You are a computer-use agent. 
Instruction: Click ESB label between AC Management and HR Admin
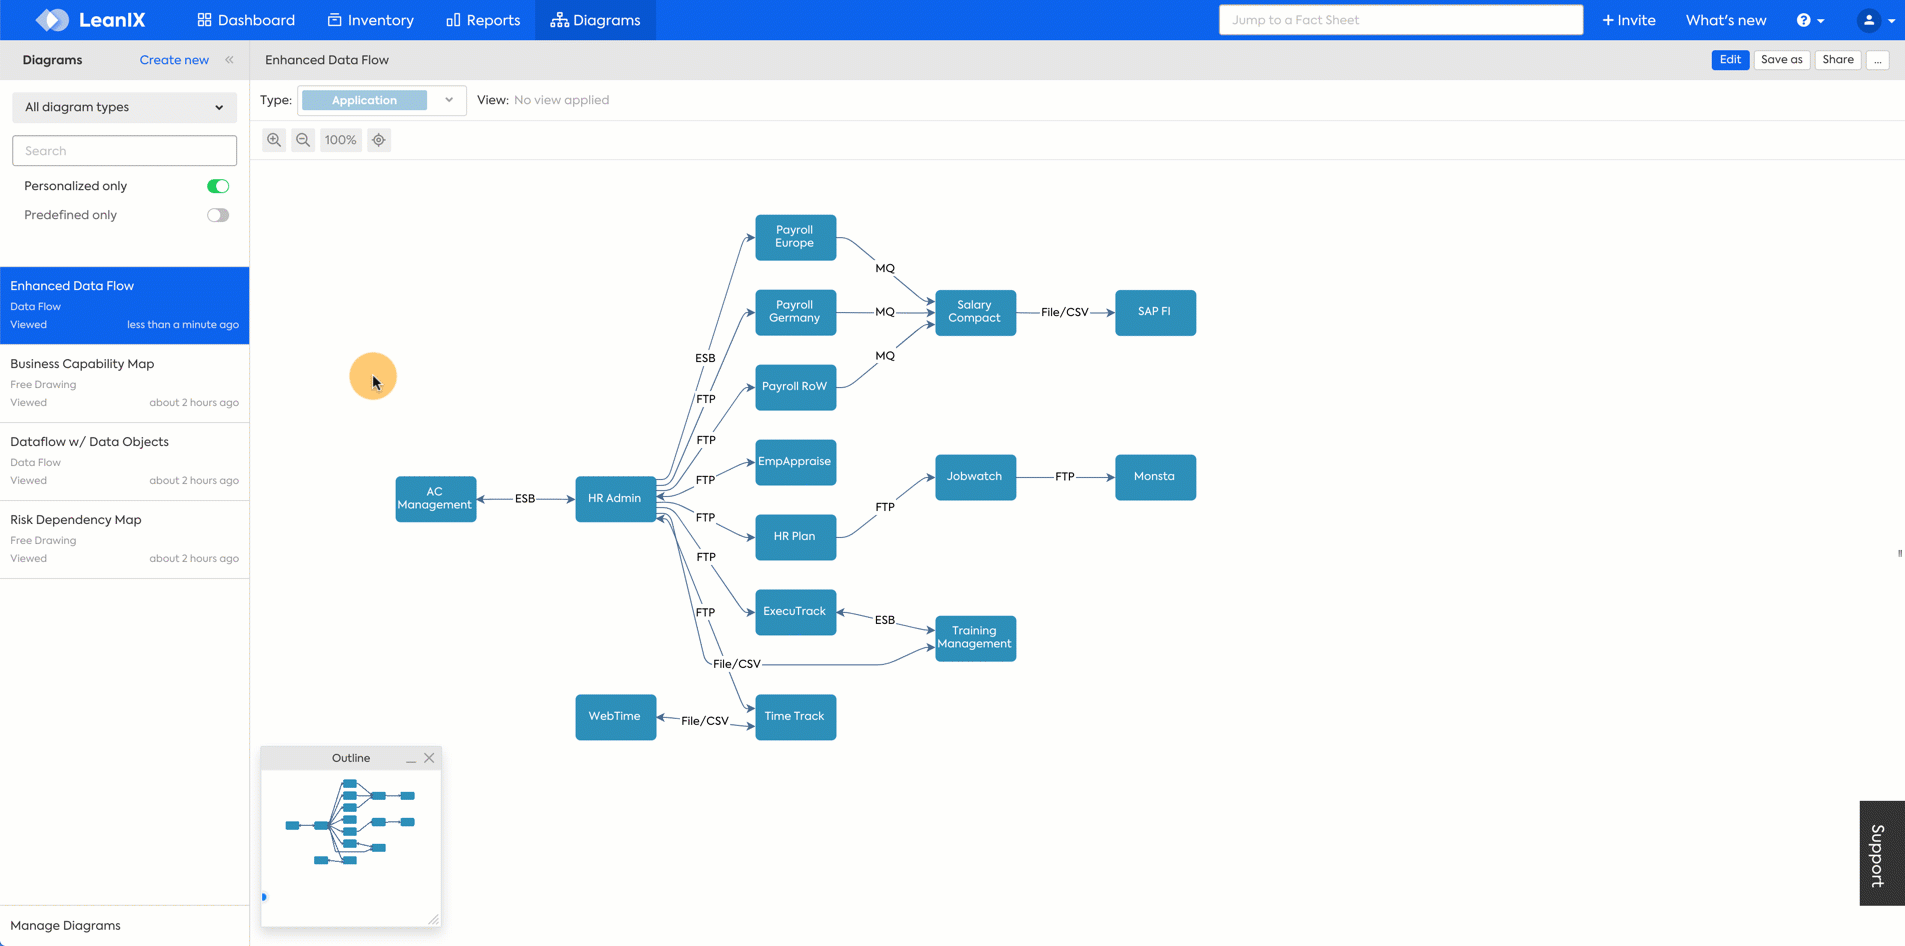[525, 499]
